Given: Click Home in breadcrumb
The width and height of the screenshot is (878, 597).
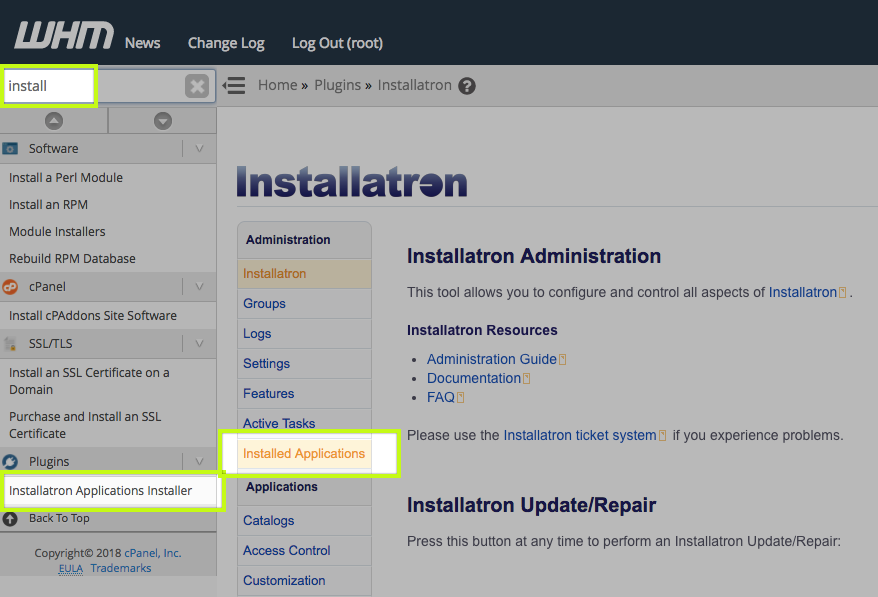Looking at the screenshot, I should point(278,85).
